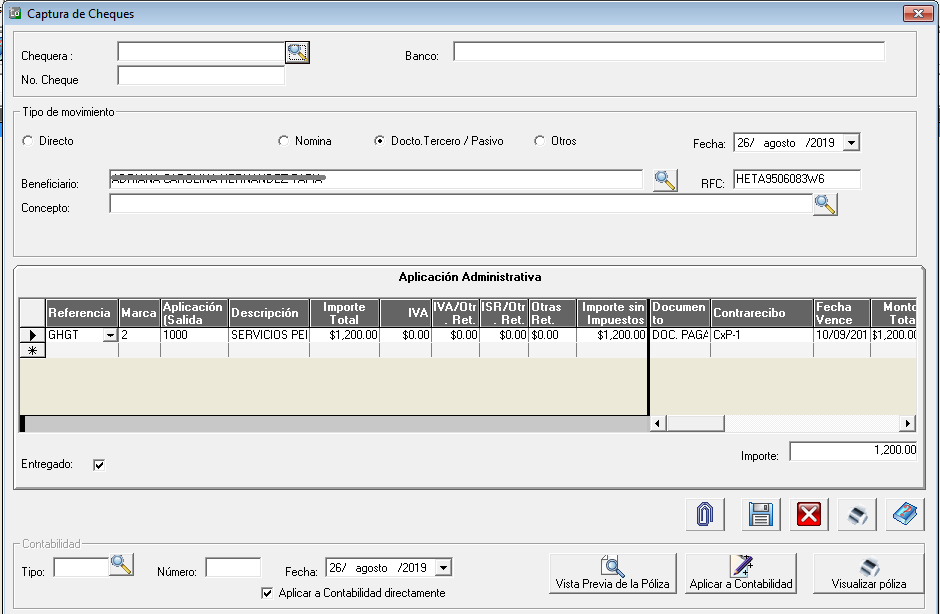The width and height of the screenshot is (940, 614).
Task: Click Vista Previa de la Póliza button
Action: (613, 573)
